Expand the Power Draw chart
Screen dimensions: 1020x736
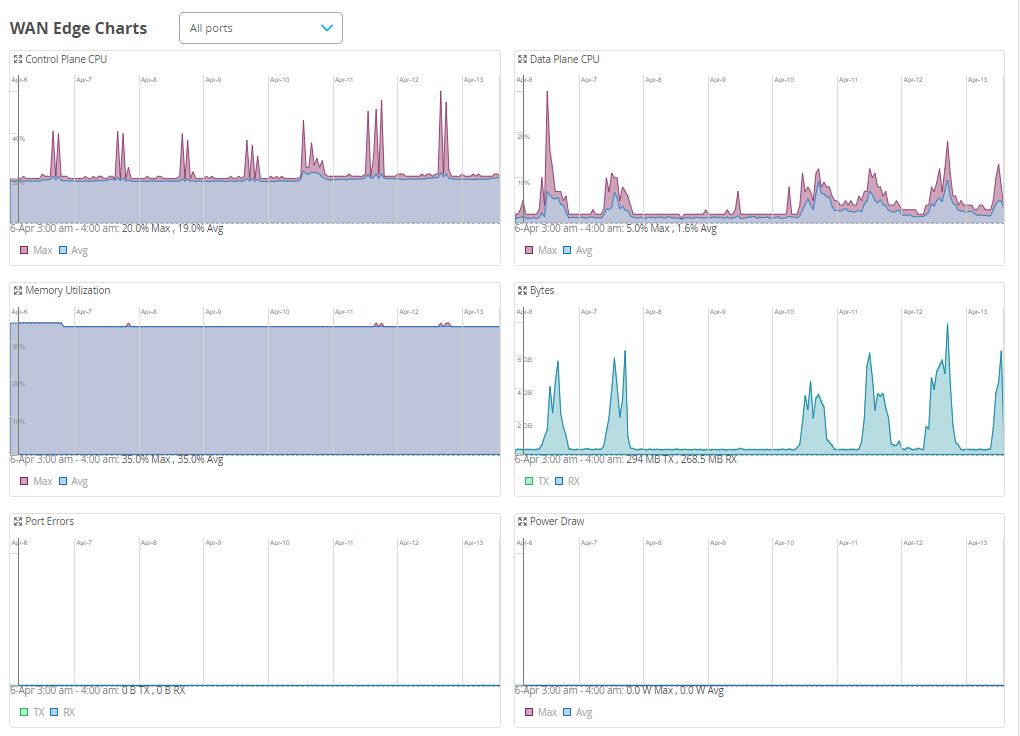(x=522, y=521)
